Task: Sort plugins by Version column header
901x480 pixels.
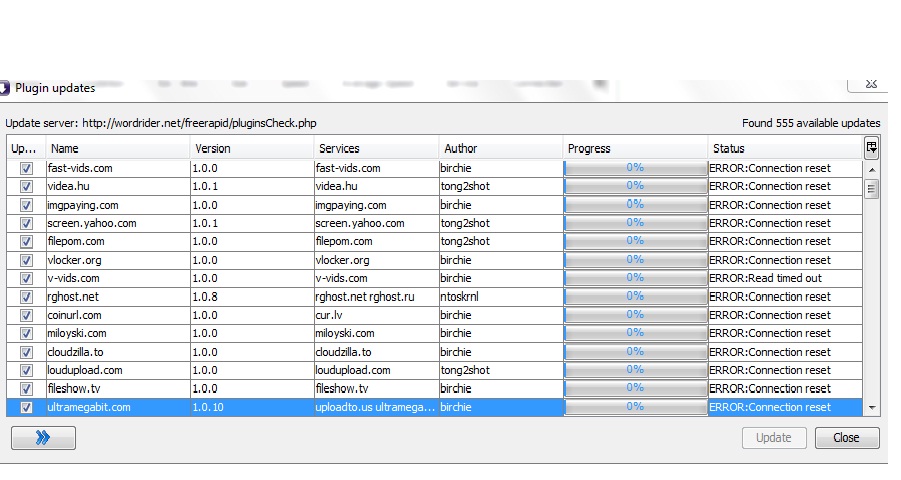Action: pos(251,149)
